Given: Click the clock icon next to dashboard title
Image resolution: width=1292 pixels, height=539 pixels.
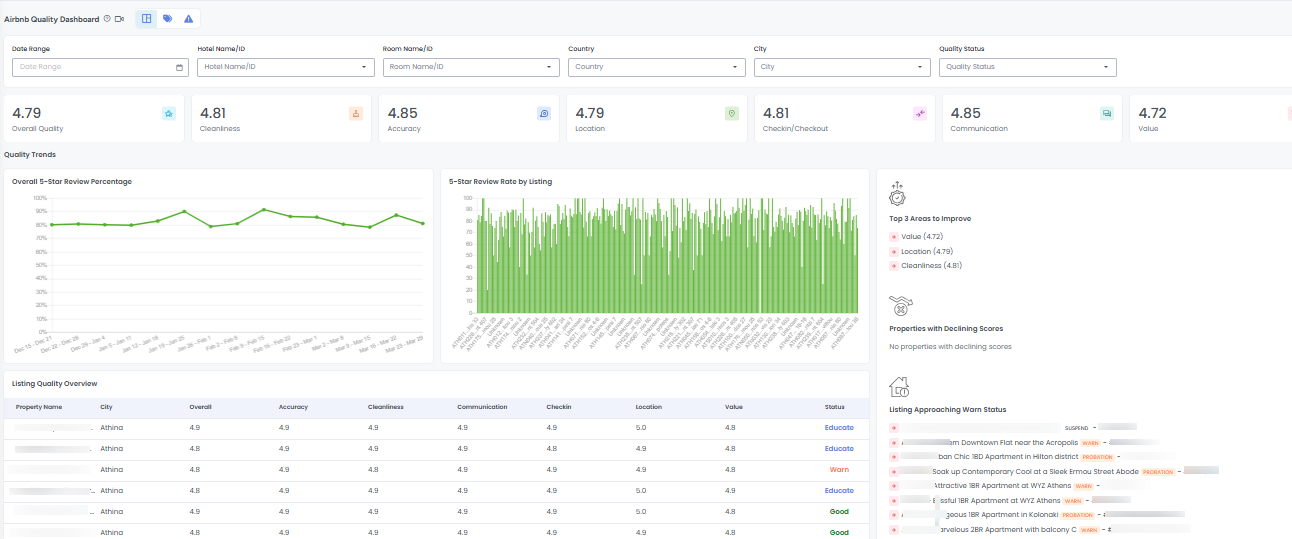Looking at the screenshot, I should tap(107, 19).
